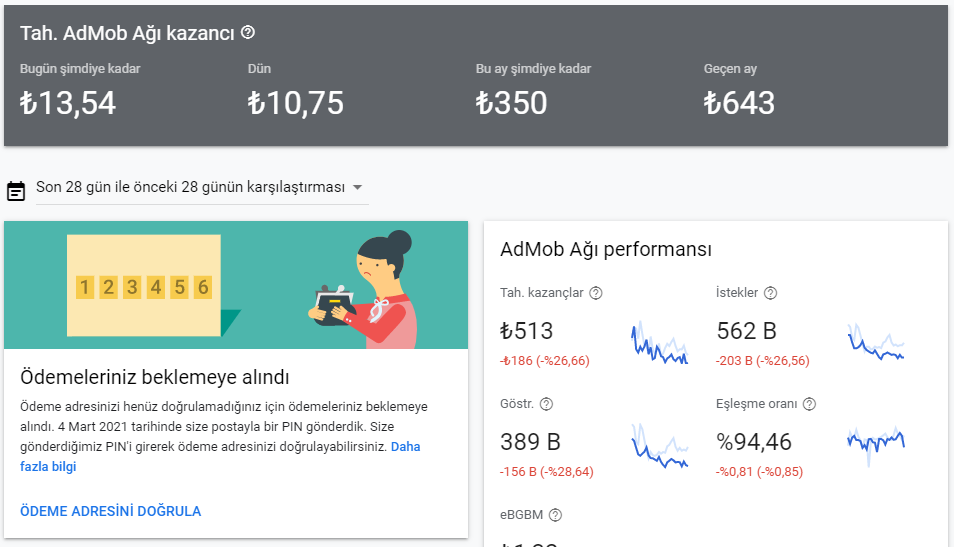Click the impressions value 389 B
Screen dimensions: 954x547
point(530,442)
